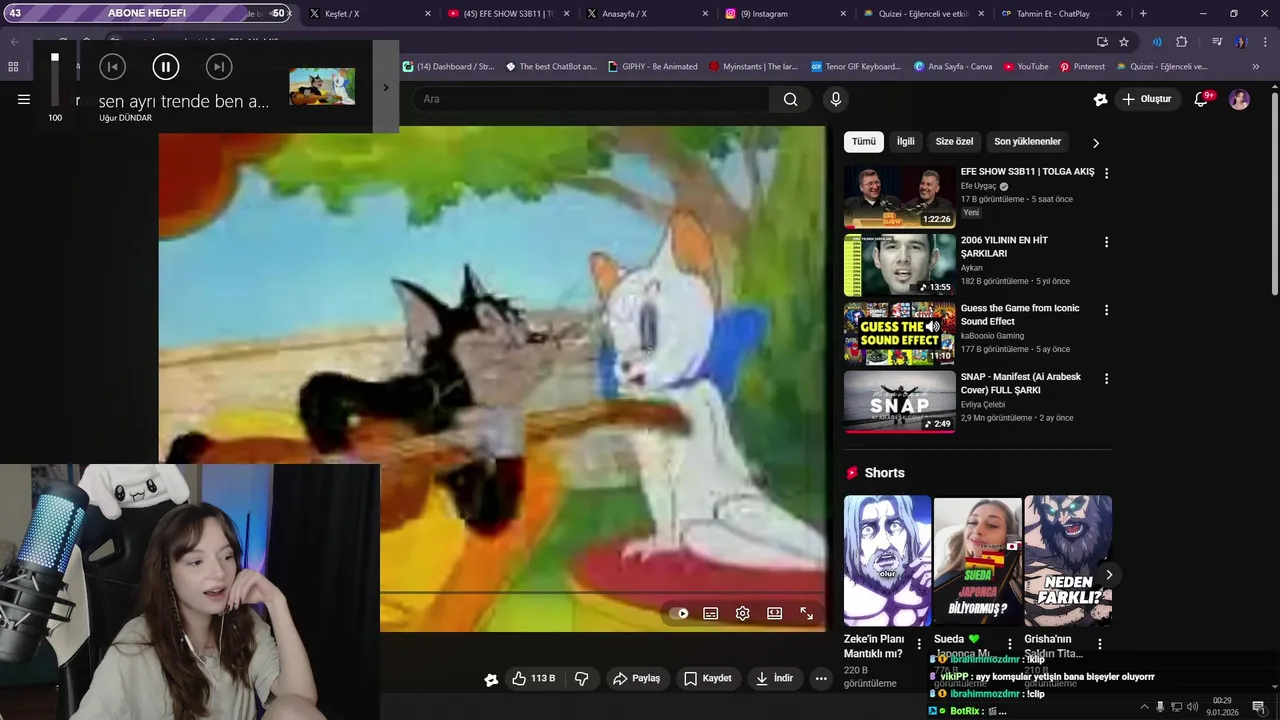The width and height of the screenshot is (1280, 720).
Task: Toggle theater mode in player
Action: pos(774,613)
